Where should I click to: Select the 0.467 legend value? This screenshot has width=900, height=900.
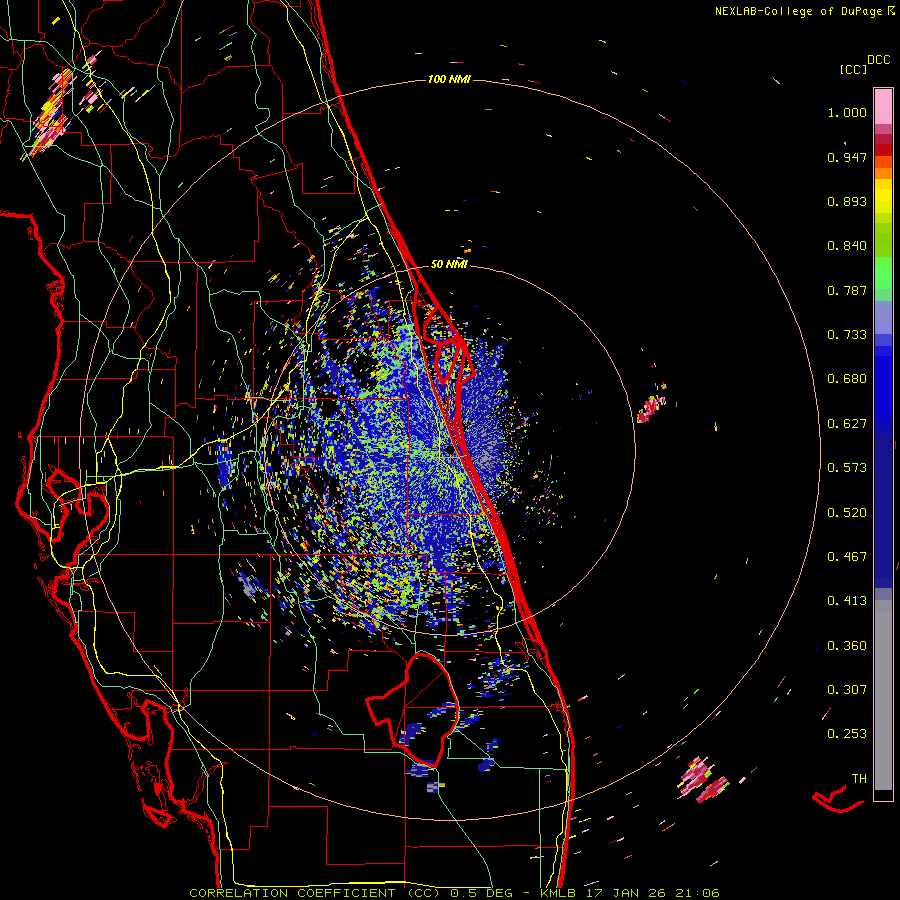847,557
